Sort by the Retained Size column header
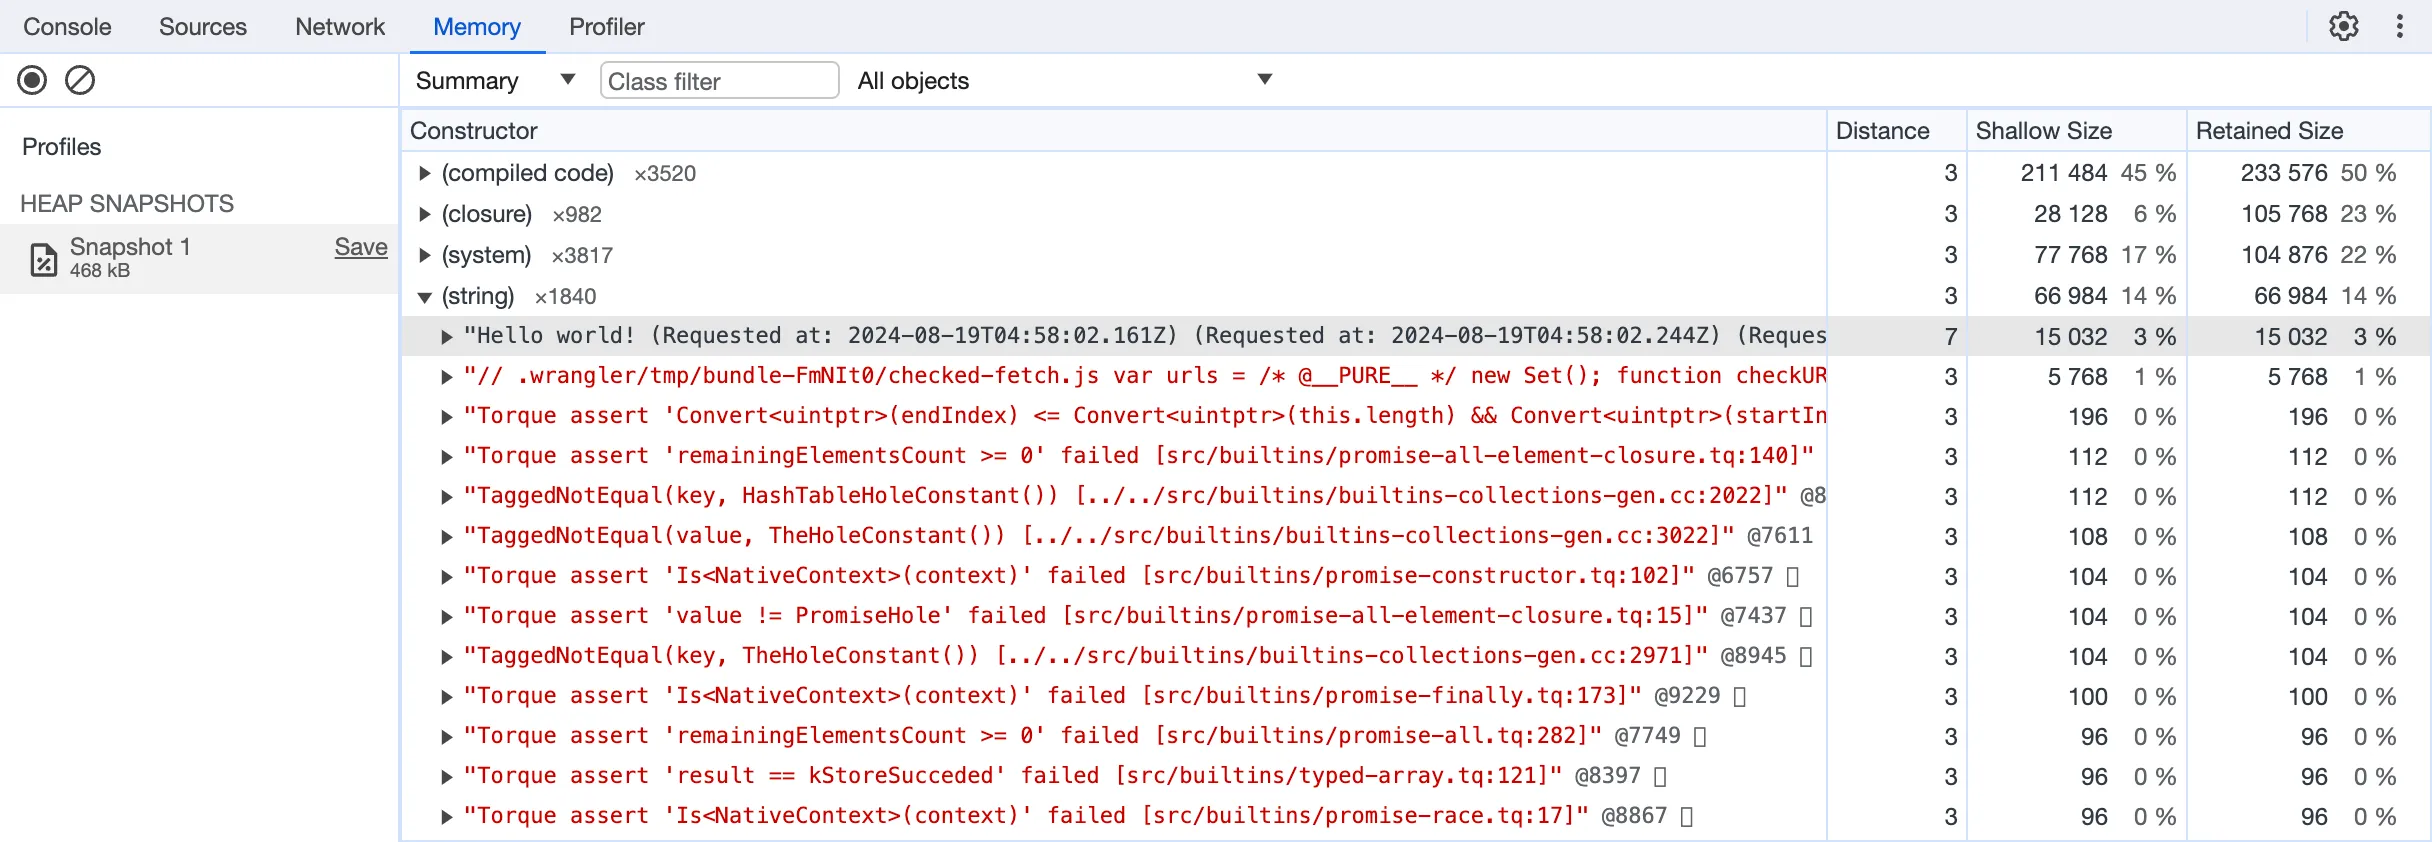 (x=2269, y=131)
